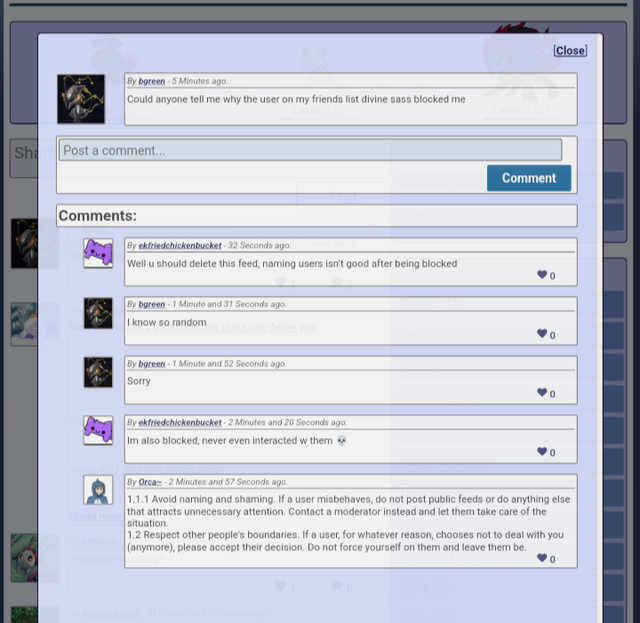Click the avatar beside 'Im also blocked' comment

(98, 430)
